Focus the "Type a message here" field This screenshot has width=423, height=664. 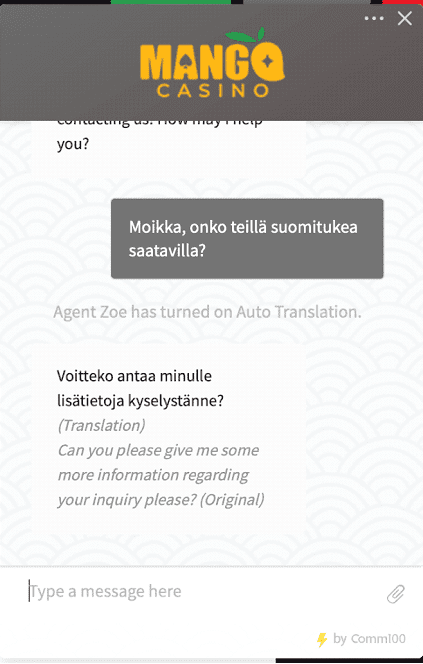tap(203, 591)
